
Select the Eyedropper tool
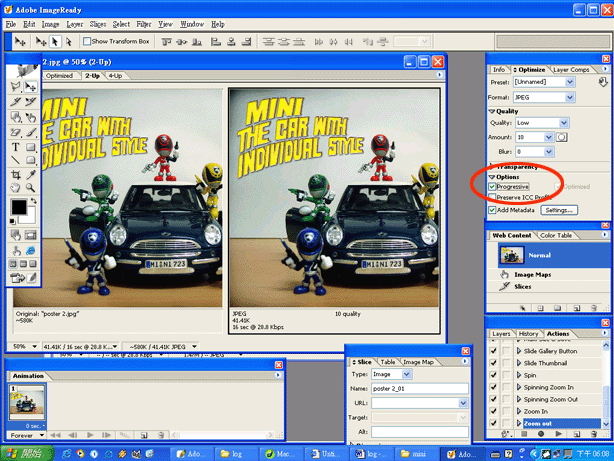pos(31,174)
